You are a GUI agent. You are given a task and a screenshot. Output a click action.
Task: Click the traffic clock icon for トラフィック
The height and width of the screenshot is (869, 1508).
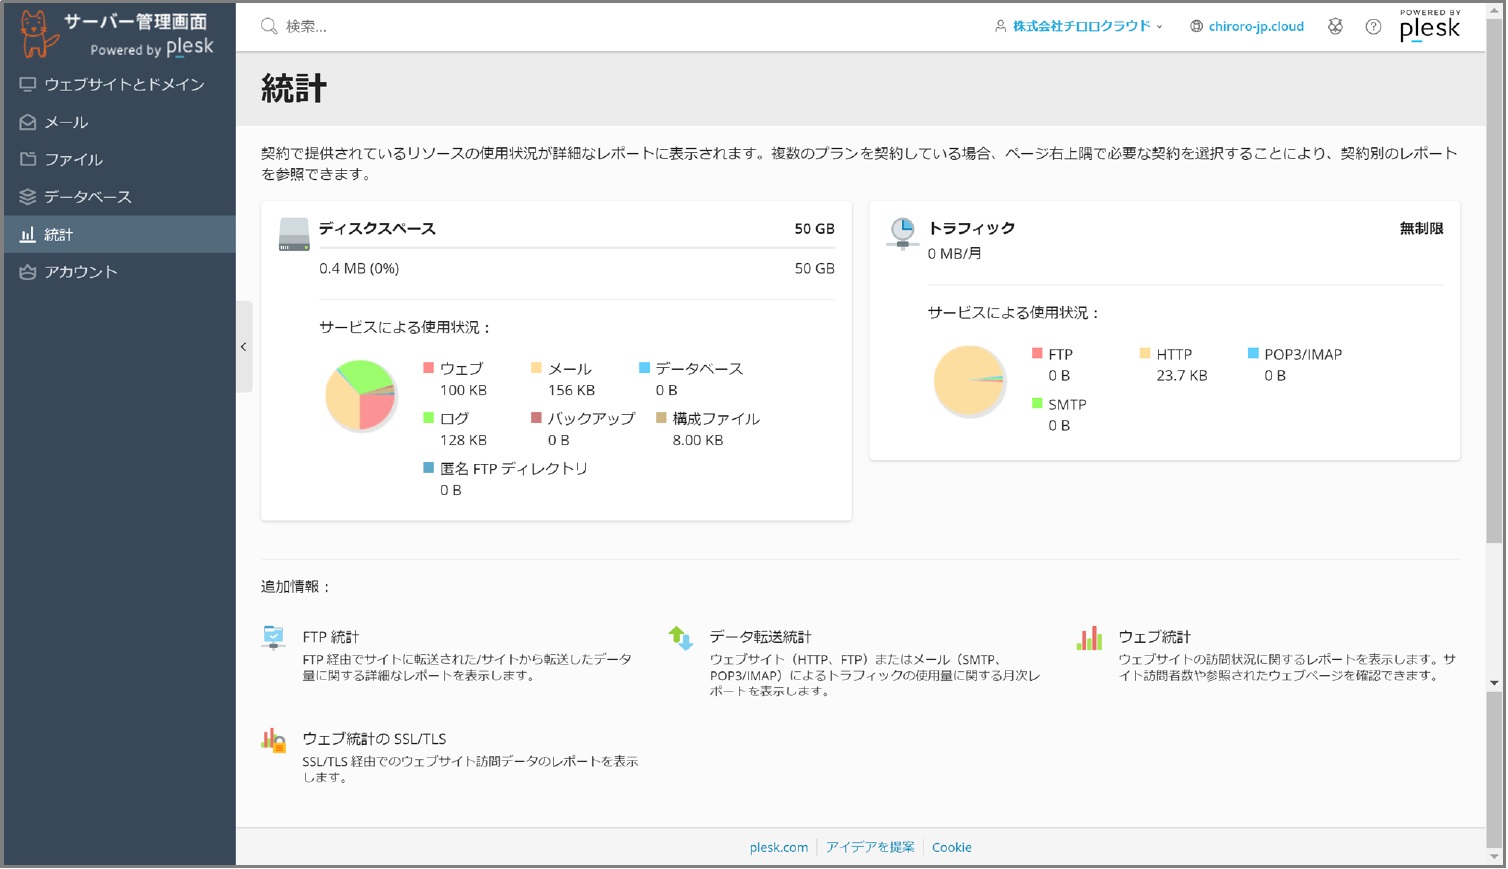[x=903, y=233]
